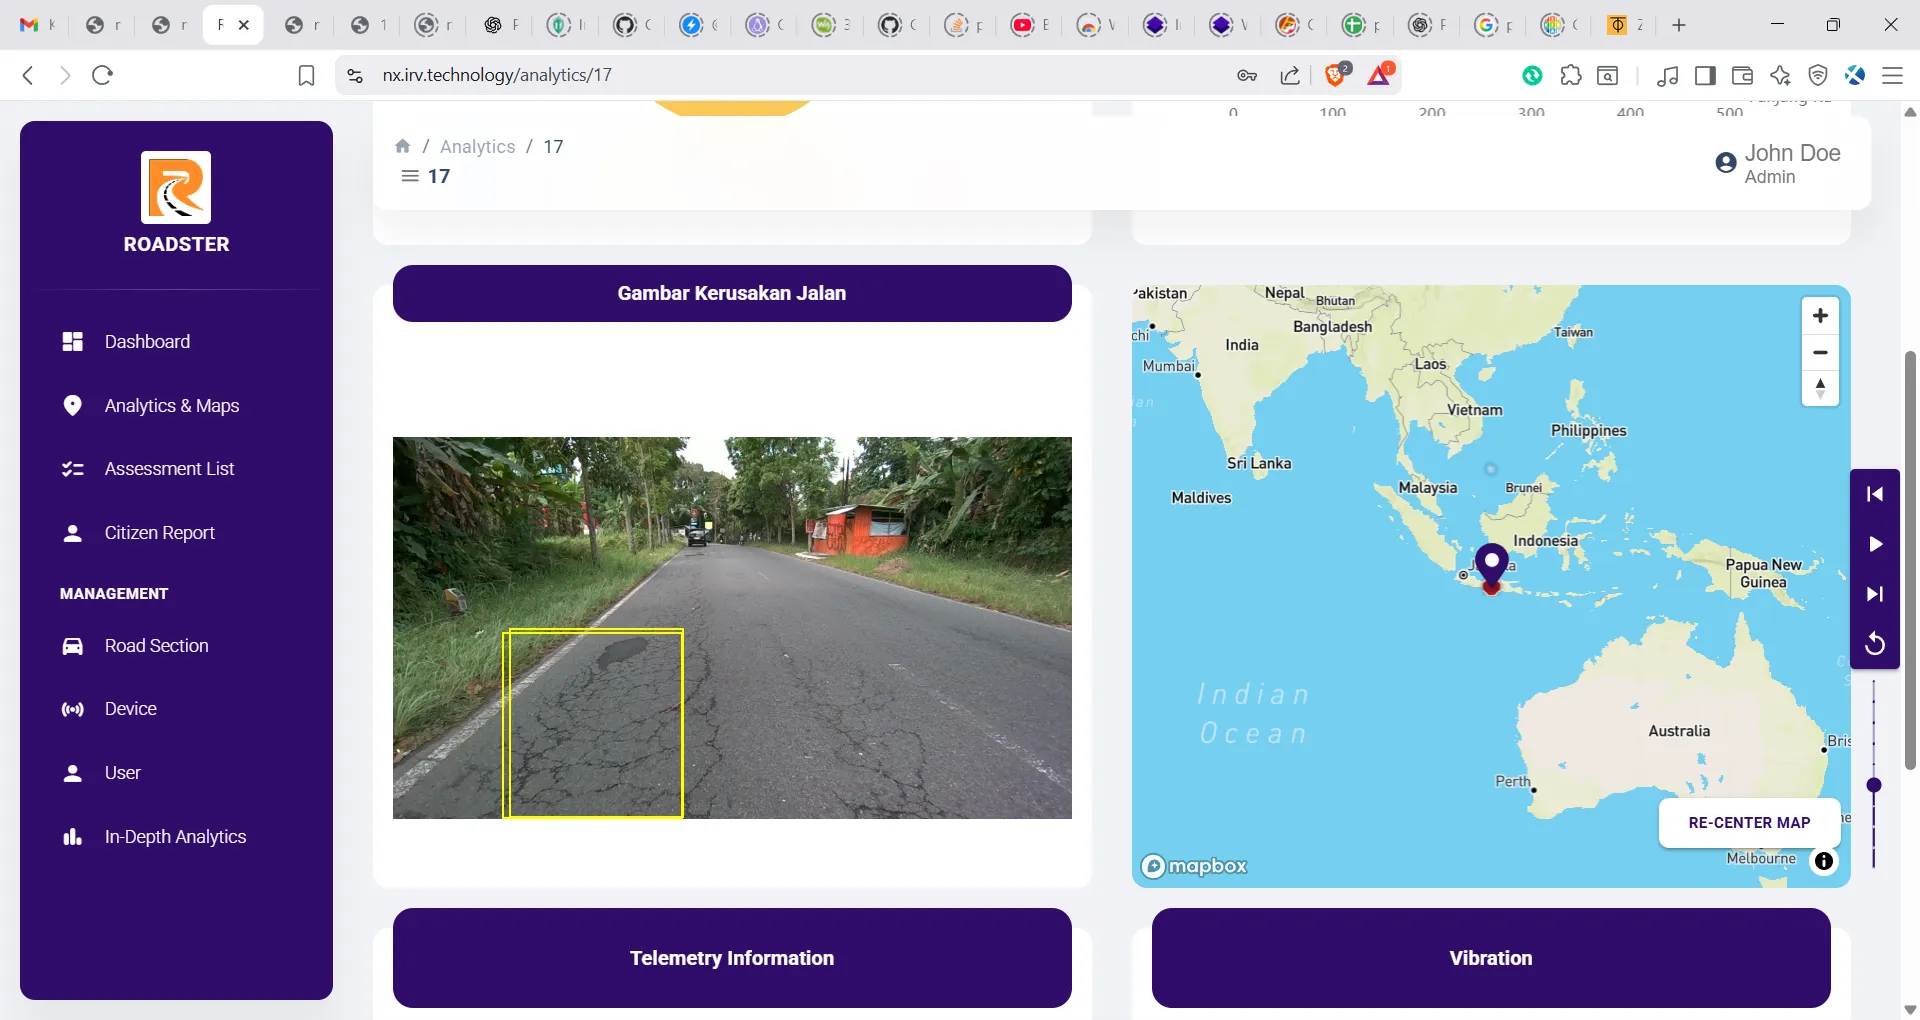Click the RE-CENTER MAP button

[x=1749, y=823]
